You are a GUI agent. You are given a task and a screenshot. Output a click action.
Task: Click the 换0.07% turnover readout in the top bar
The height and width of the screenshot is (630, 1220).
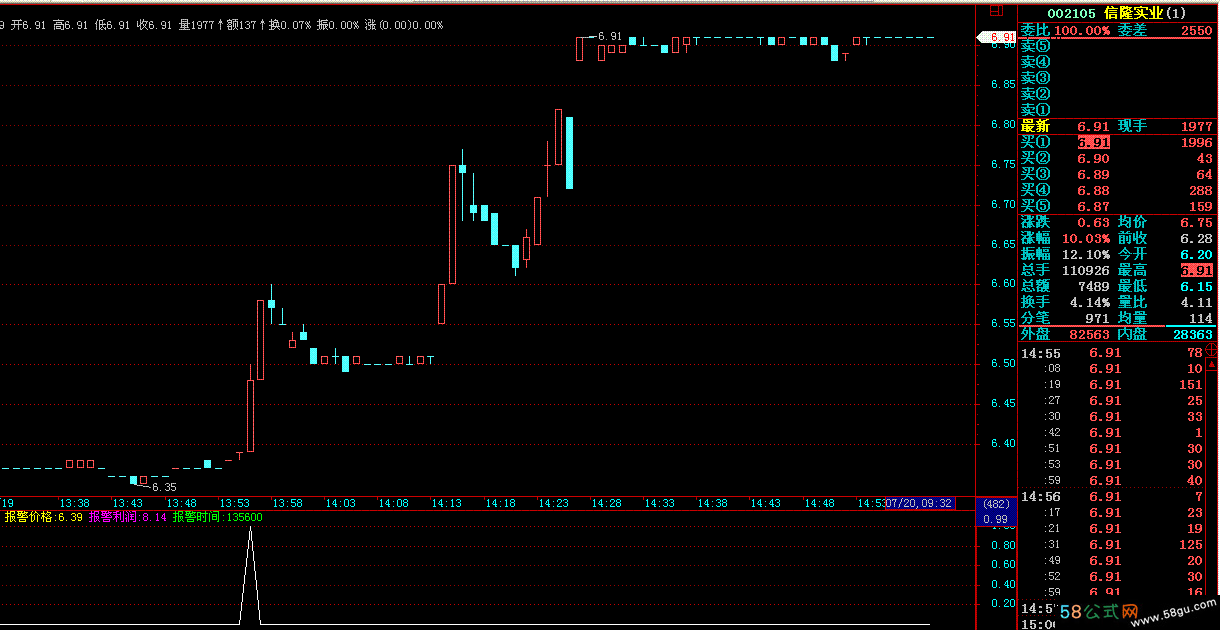291,24
